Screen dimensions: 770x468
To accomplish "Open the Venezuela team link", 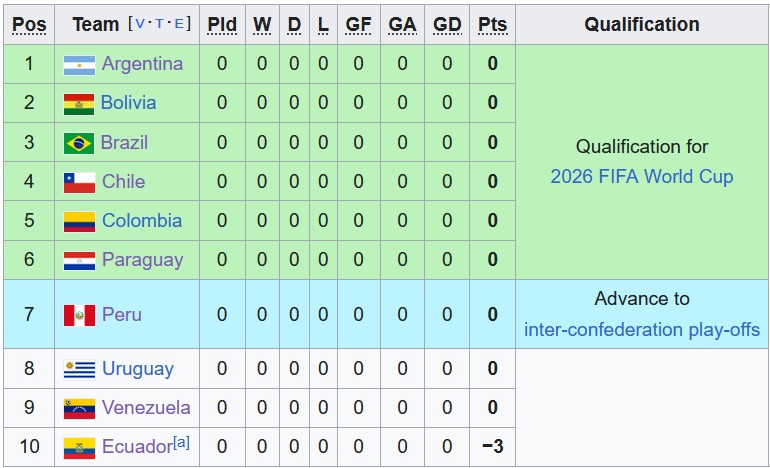I will pos(146,408).
